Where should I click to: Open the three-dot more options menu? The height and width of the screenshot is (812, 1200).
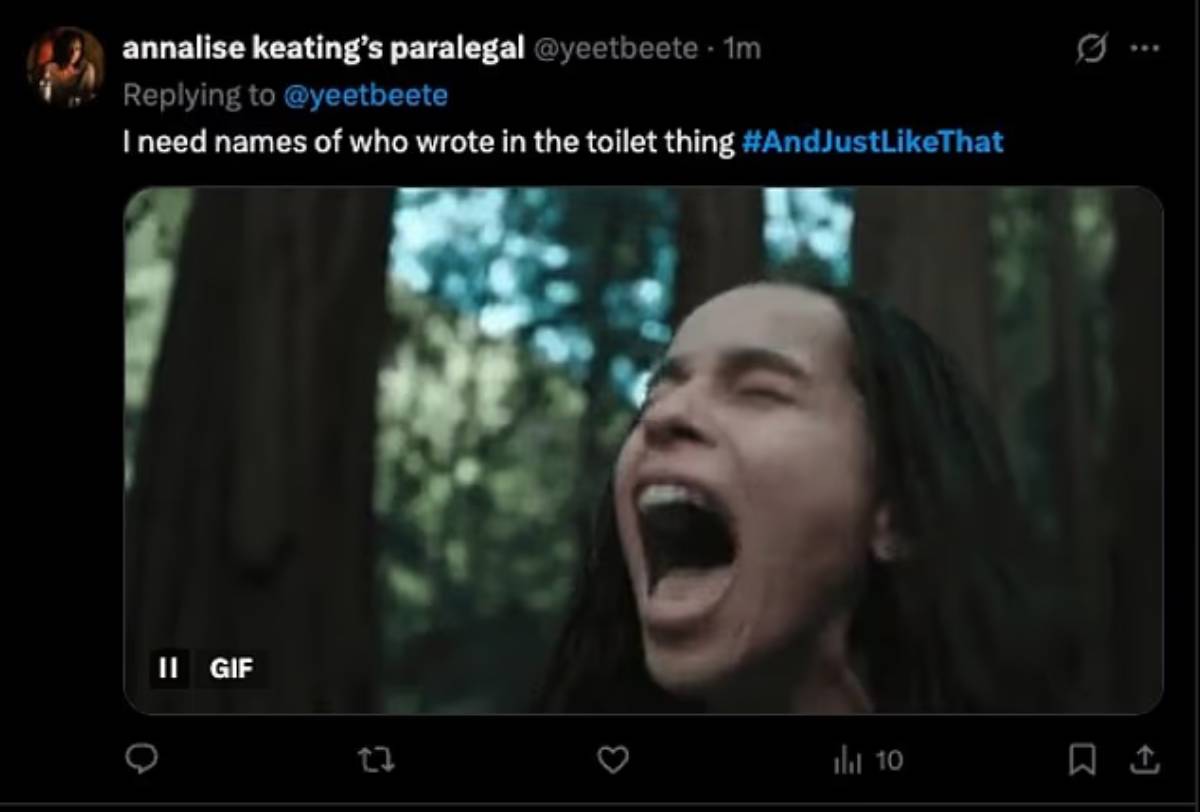[1143, 50]
